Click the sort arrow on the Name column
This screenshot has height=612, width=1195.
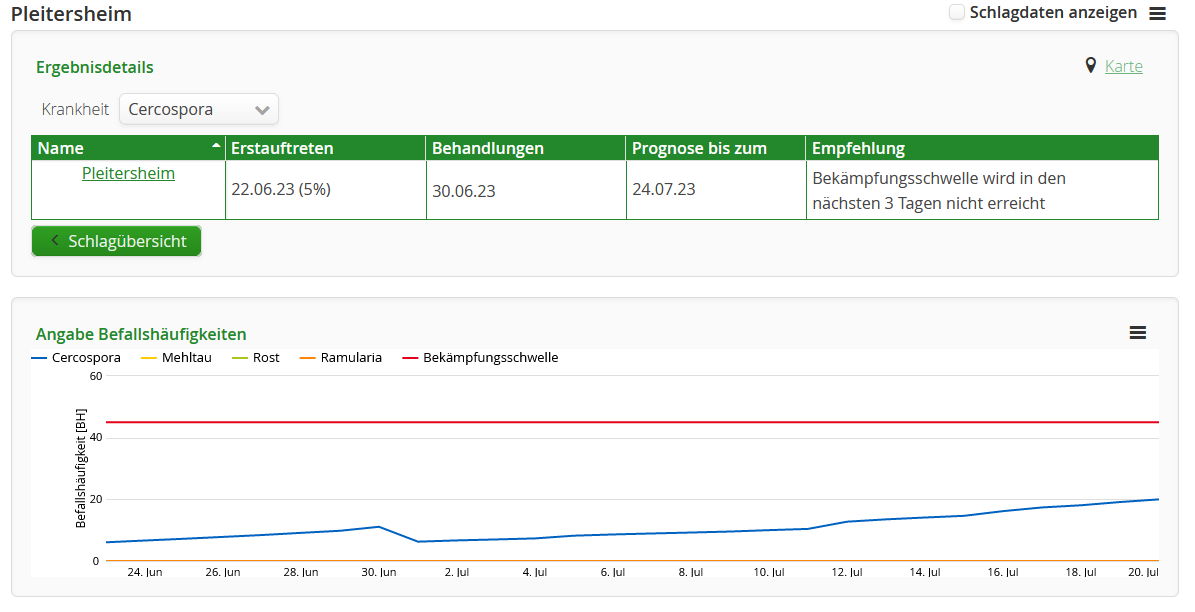click(x=216, y=147)
